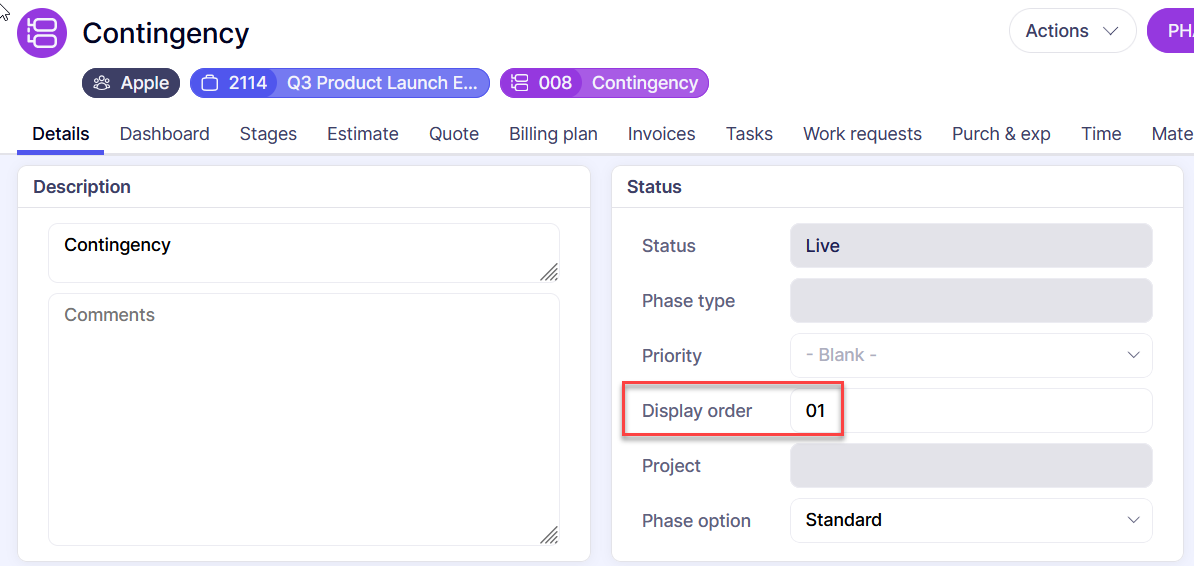
Task: Click the briefcase icon in 2114 badge
Action: (210, 83)
